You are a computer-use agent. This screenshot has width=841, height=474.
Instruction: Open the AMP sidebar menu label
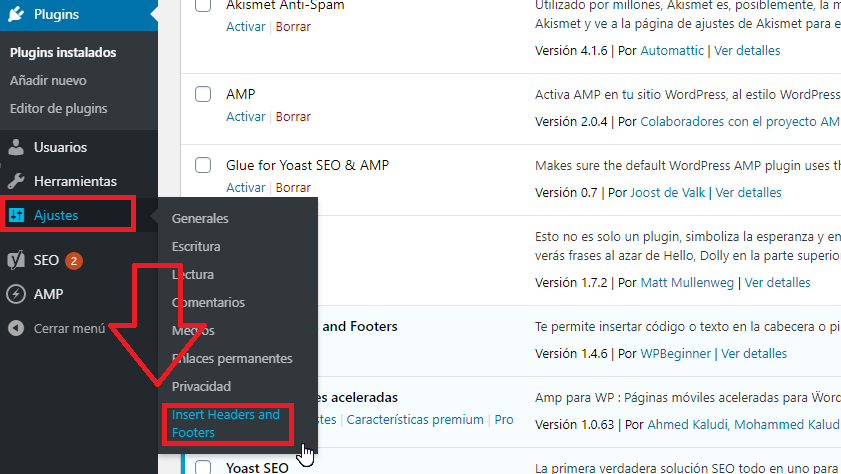48,294
